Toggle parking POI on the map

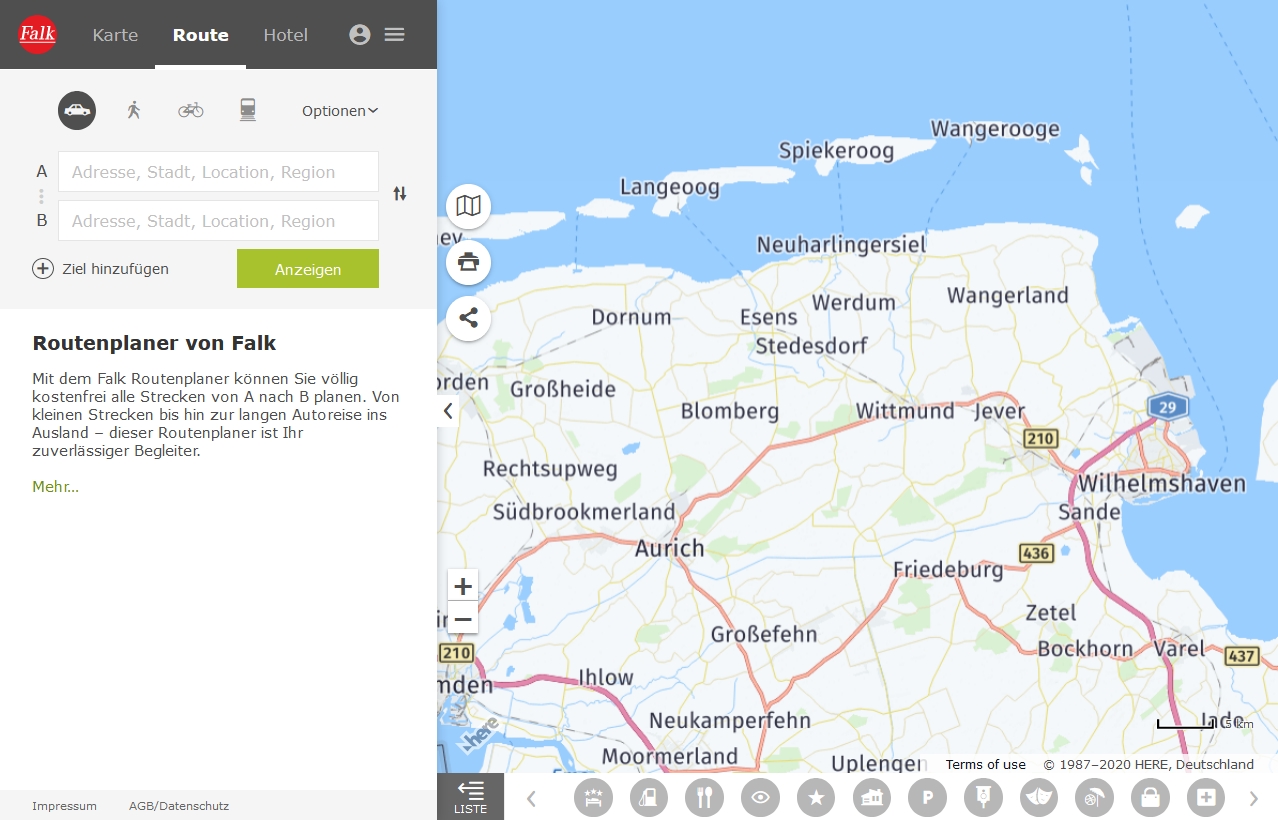[927, 797]
